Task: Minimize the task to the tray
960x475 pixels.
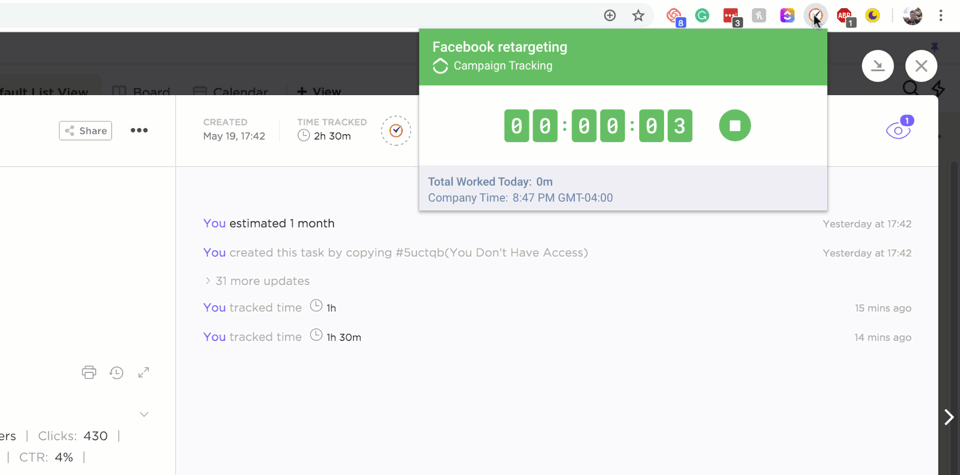Action: pos(877,66)
